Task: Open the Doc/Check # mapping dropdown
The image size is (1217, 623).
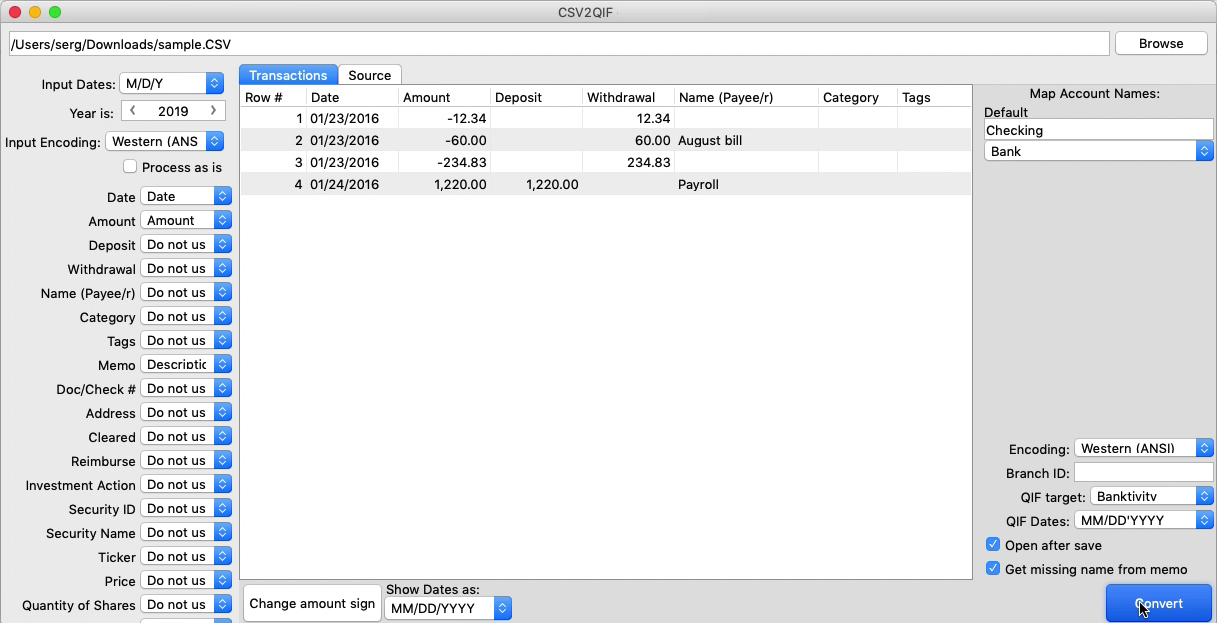Action: click(186, 389)
